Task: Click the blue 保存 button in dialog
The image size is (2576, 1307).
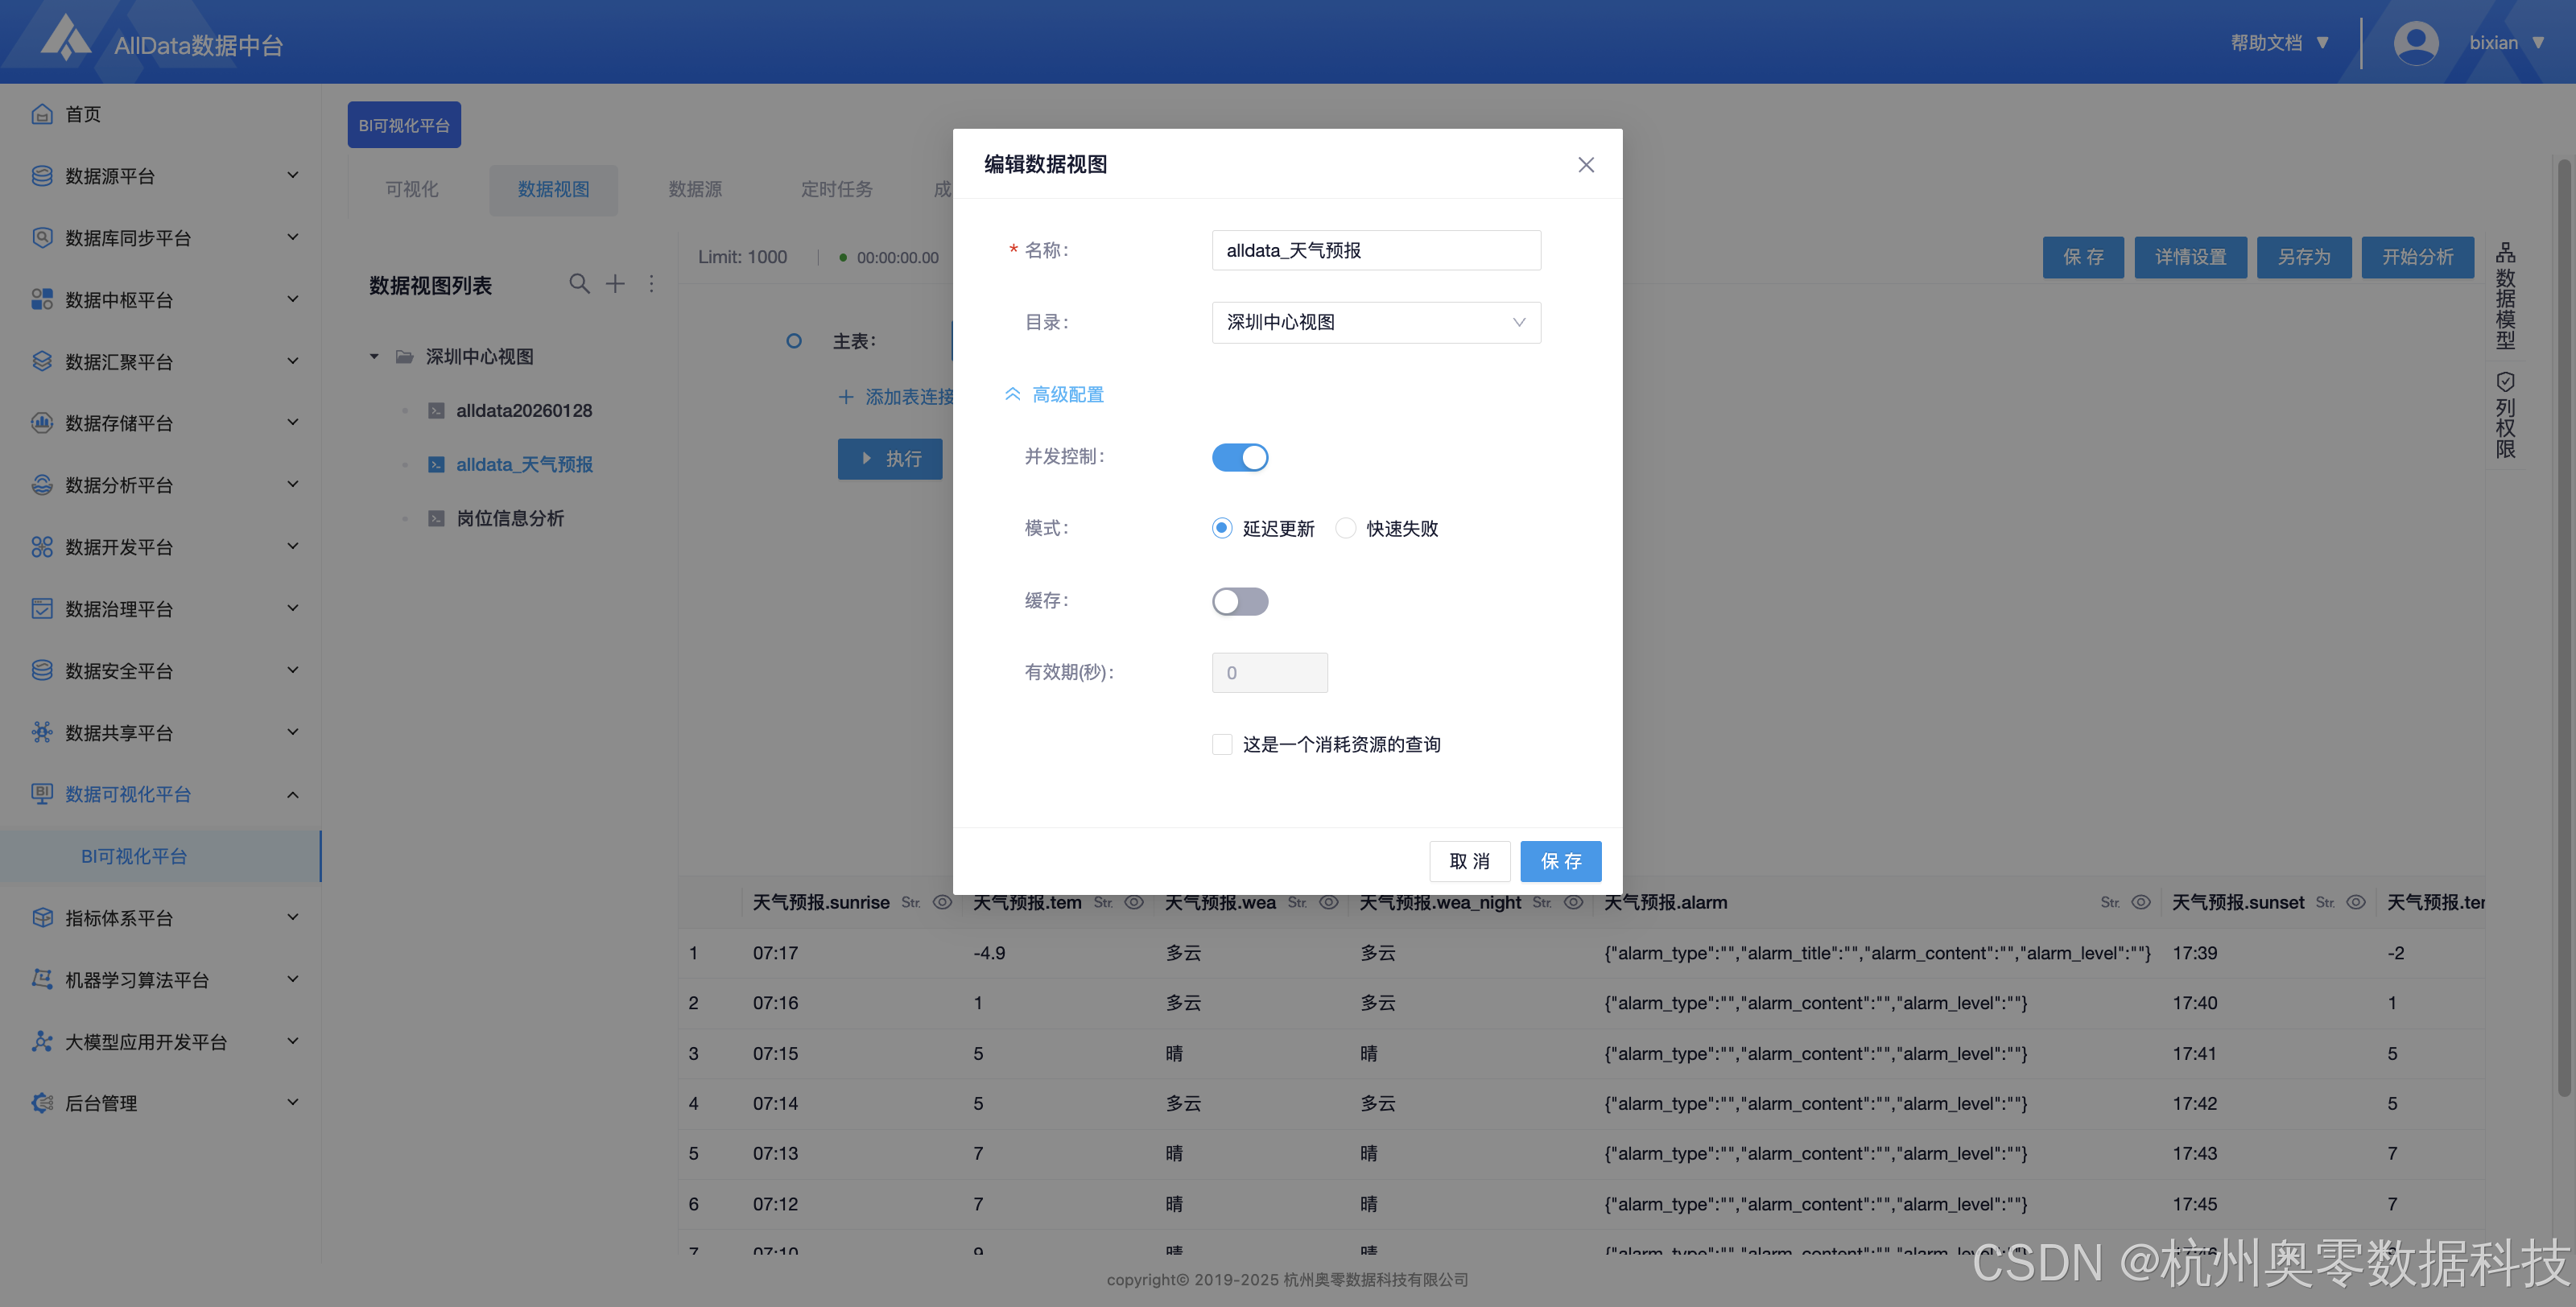Action: (1560, 861)
